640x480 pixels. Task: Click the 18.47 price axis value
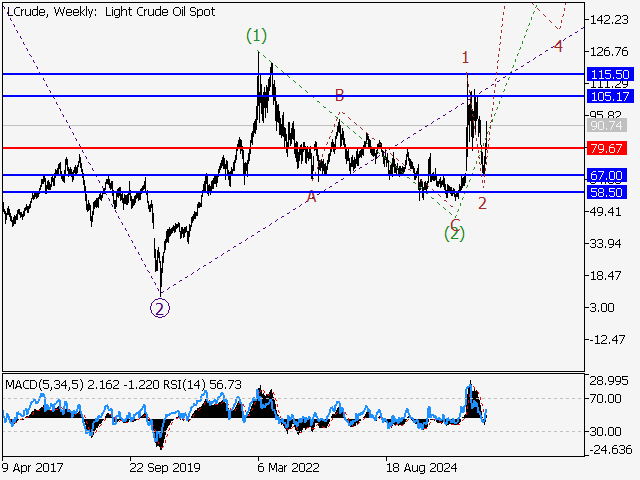click(606, 276)
